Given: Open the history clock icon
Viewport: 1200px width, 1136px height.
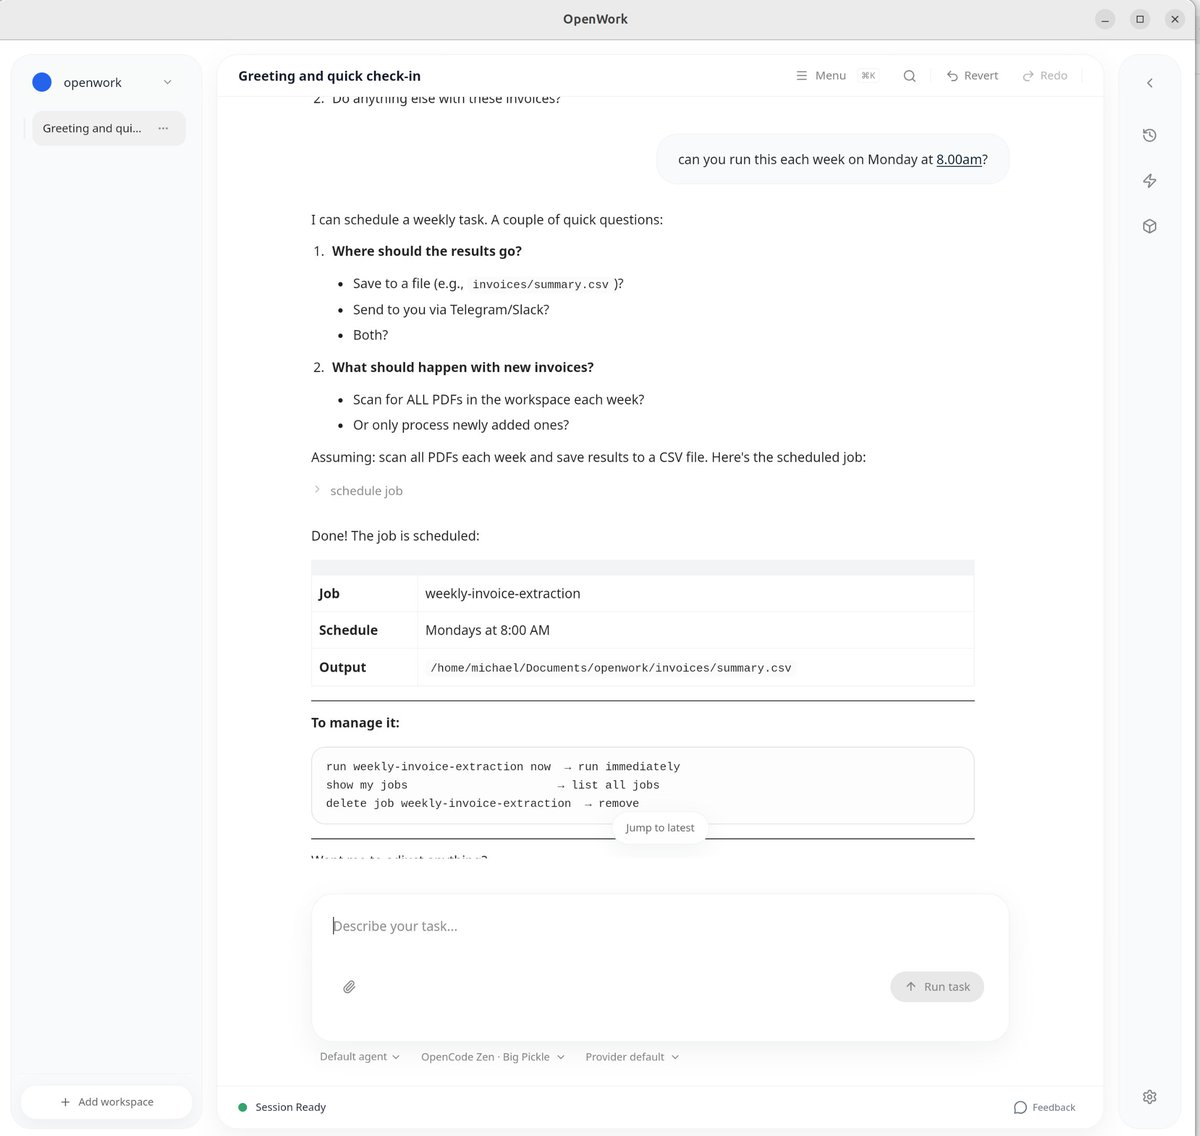Looking at the screenshot, I should click(x=1150, y=135).
